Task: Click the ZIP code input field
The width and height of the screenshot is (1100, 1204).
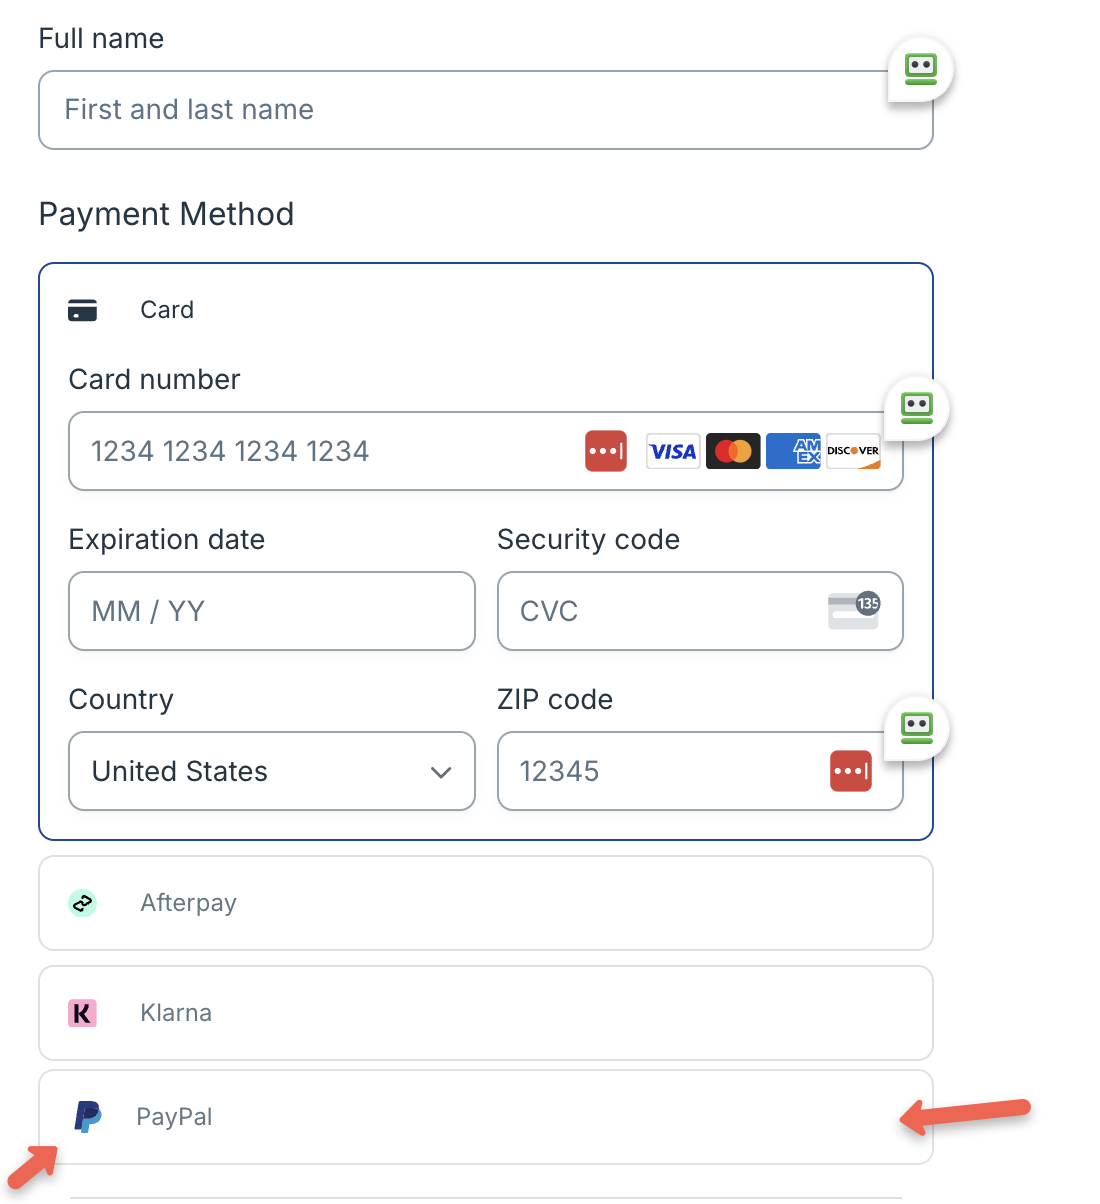Action: [x=700, y=771]
